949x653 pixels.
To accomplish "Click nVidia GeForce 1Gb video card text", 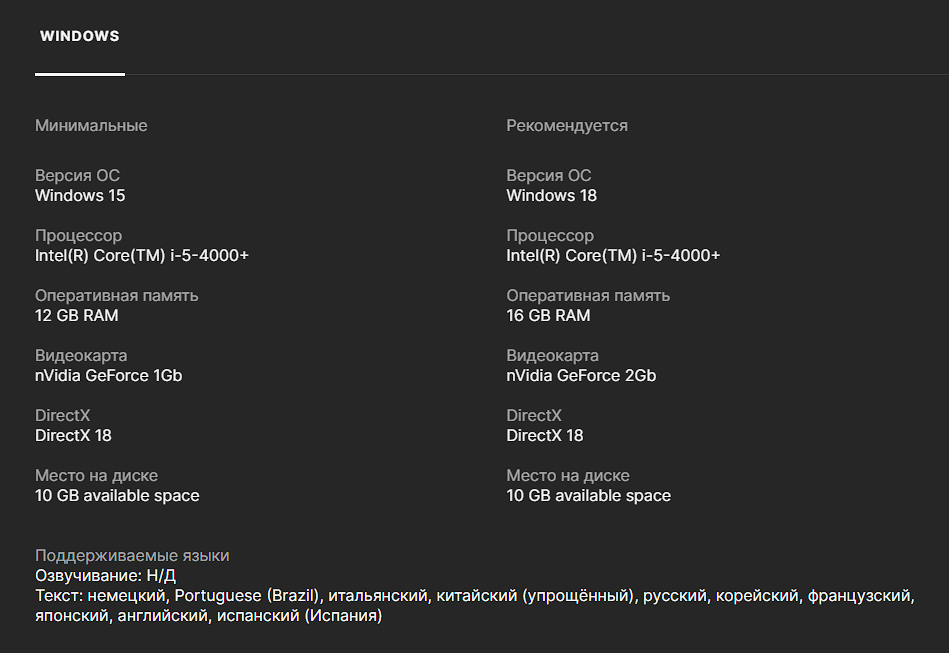I will [108, 375].
